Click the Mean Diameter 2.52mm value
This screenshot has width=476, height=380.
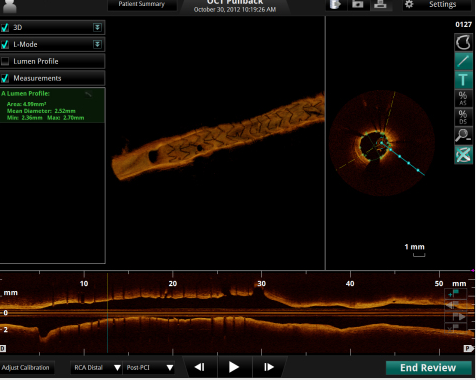click(x=41, y=111)
